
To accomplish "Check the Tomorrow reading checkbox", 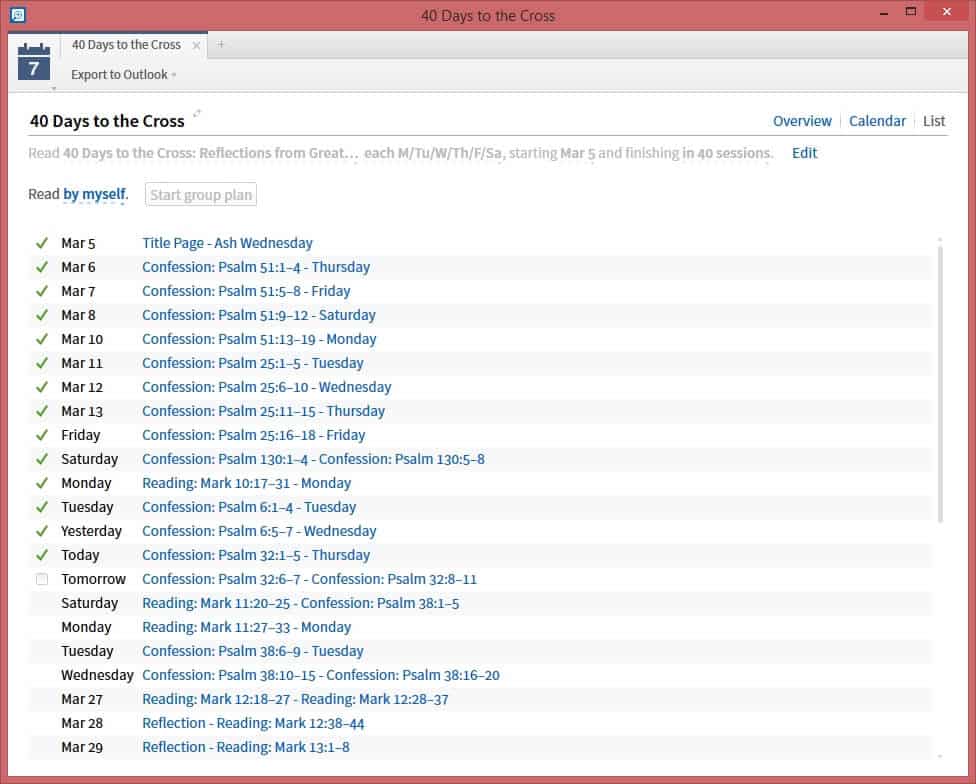I will 42,579.
